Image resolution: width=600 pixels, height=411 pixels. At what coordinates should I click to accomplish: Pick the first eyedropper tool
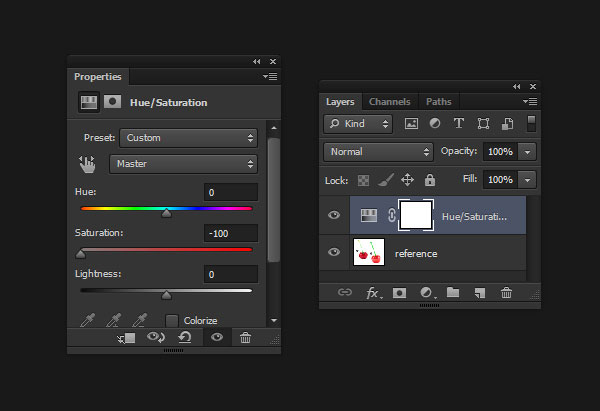click(x=88, y=320)
